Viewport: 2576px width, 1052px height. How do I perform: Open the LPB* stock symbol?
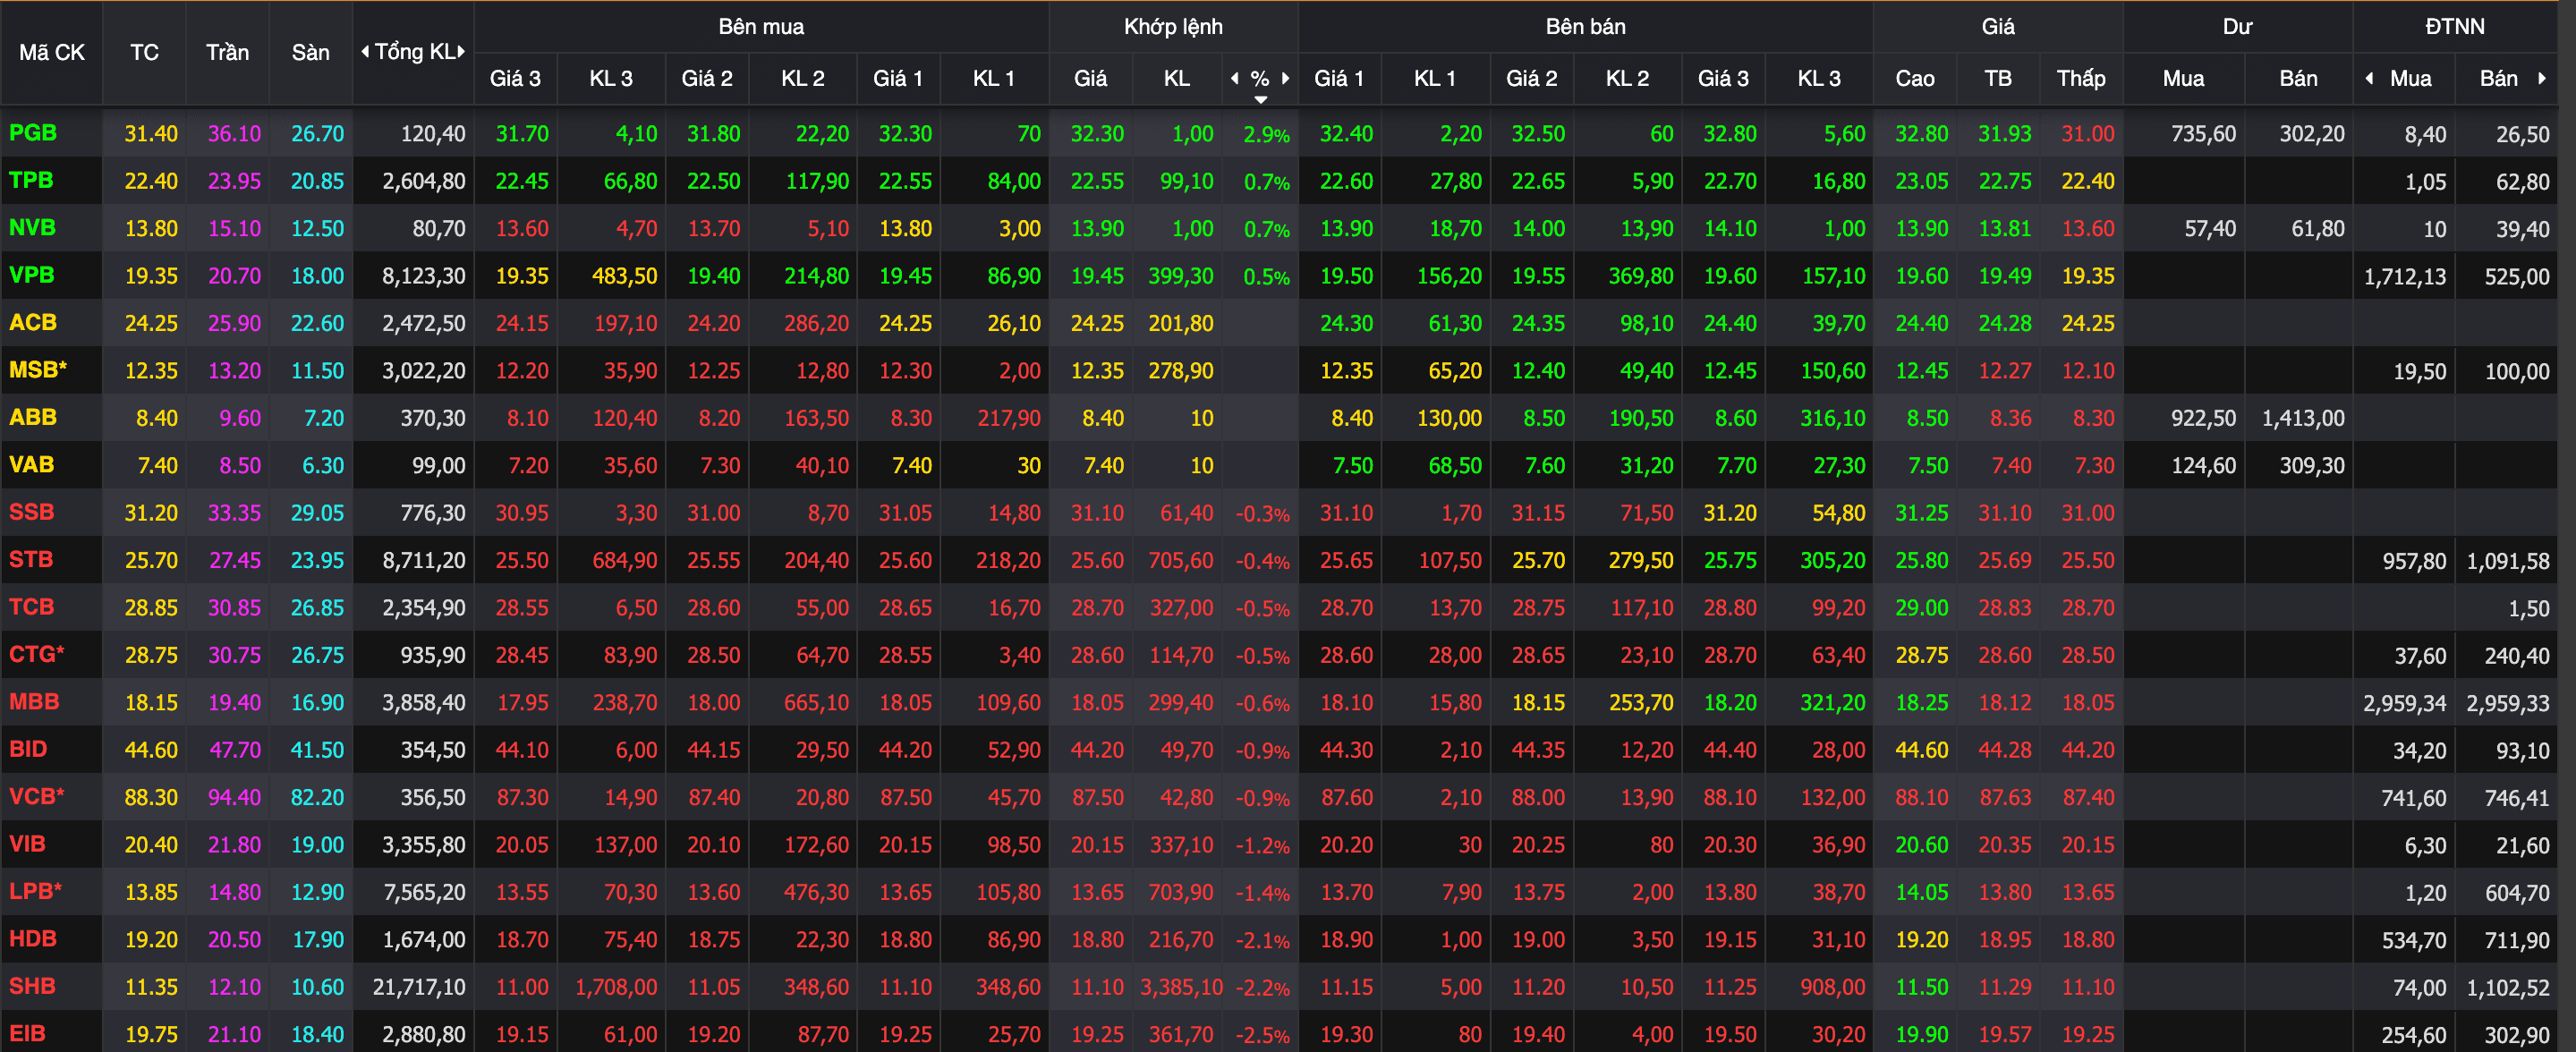pyautogui.click(x=35, y=891)
